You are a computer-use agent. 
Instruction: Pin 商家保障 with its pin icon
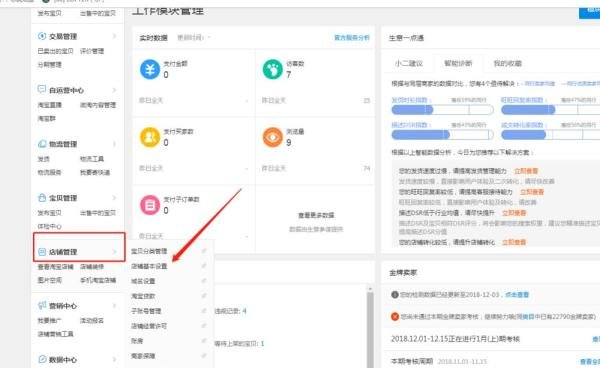pos(204,355)
